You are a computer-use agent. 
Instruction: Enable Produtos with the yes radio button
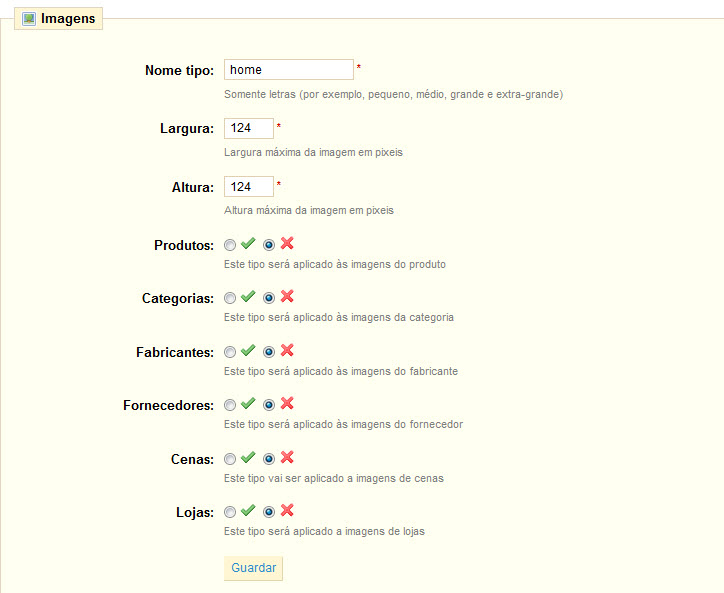point(230,245)
